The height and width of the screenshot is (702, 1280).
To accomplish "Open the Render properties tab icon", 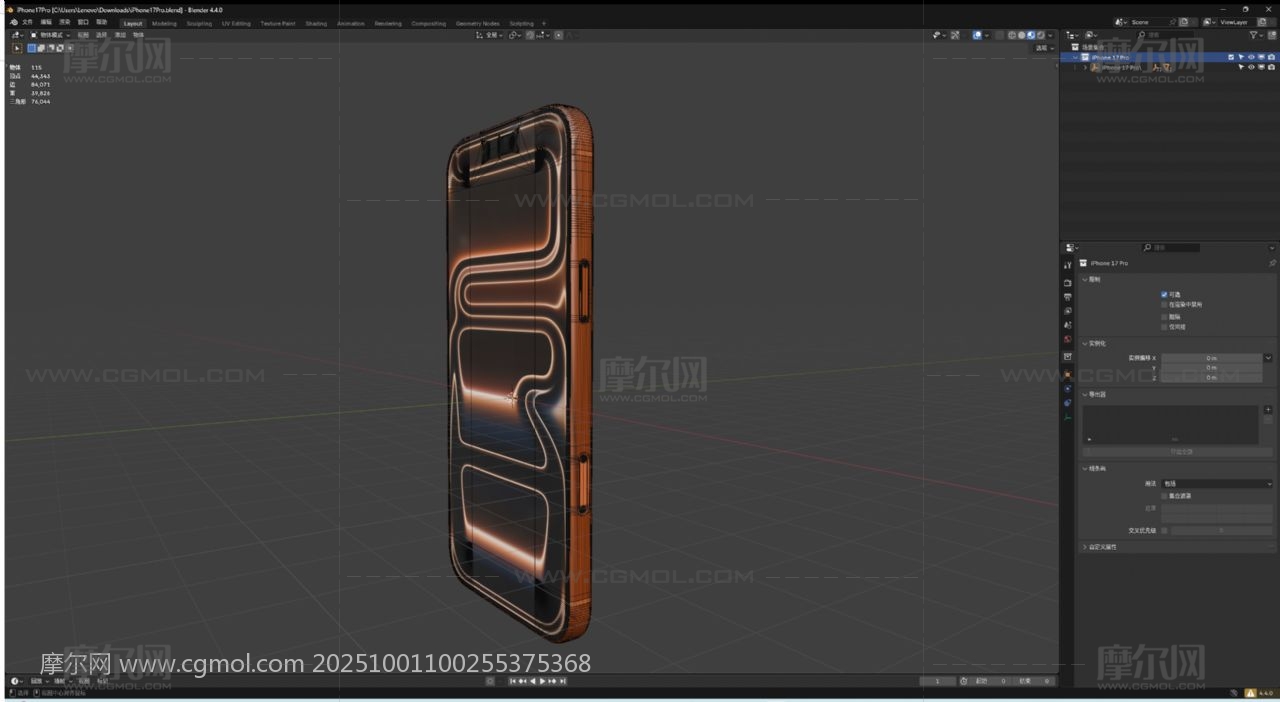I will click(x=1067, y=283).
